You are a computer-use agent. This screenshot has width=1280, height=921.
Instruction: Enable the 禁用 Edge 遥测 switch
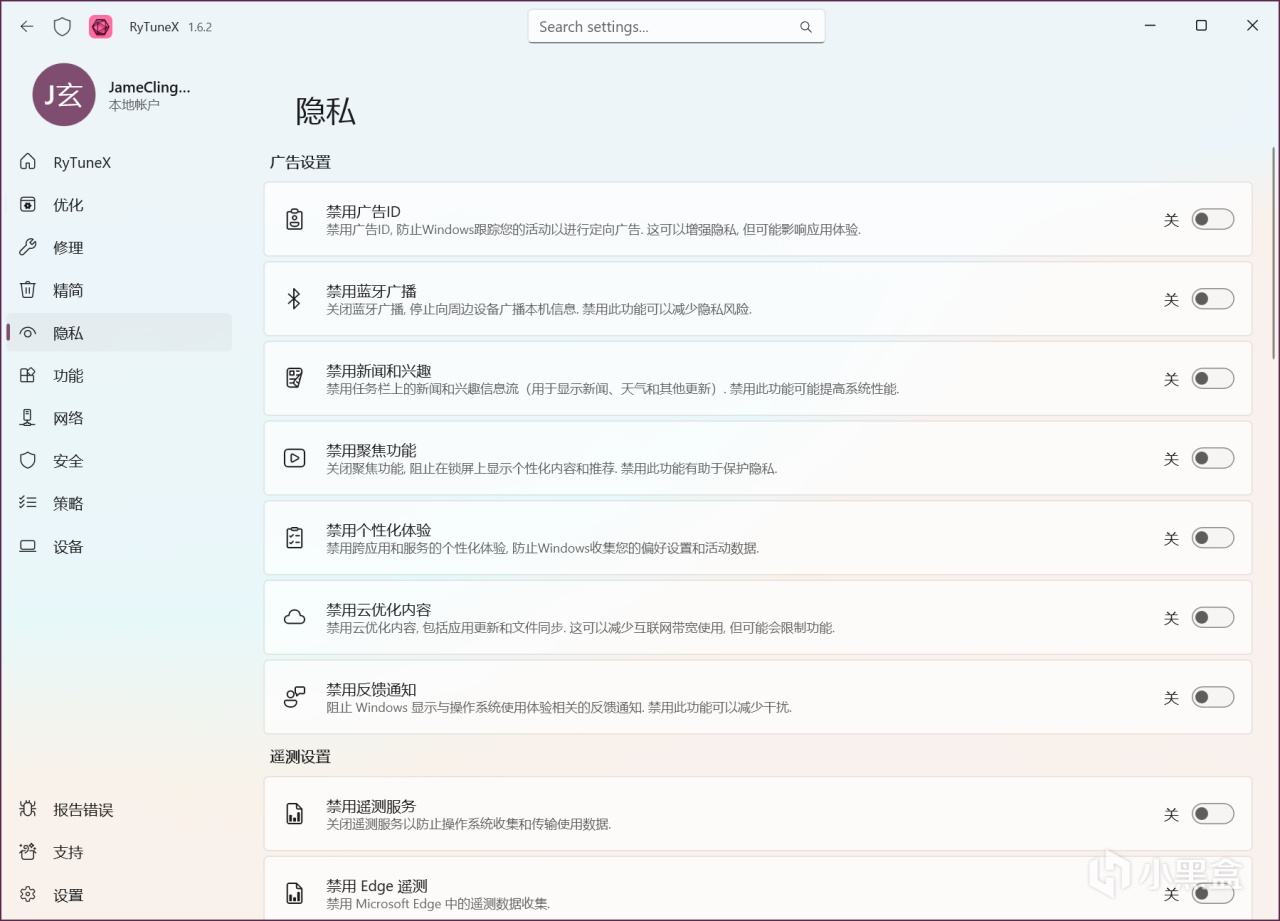(1212, 893)
